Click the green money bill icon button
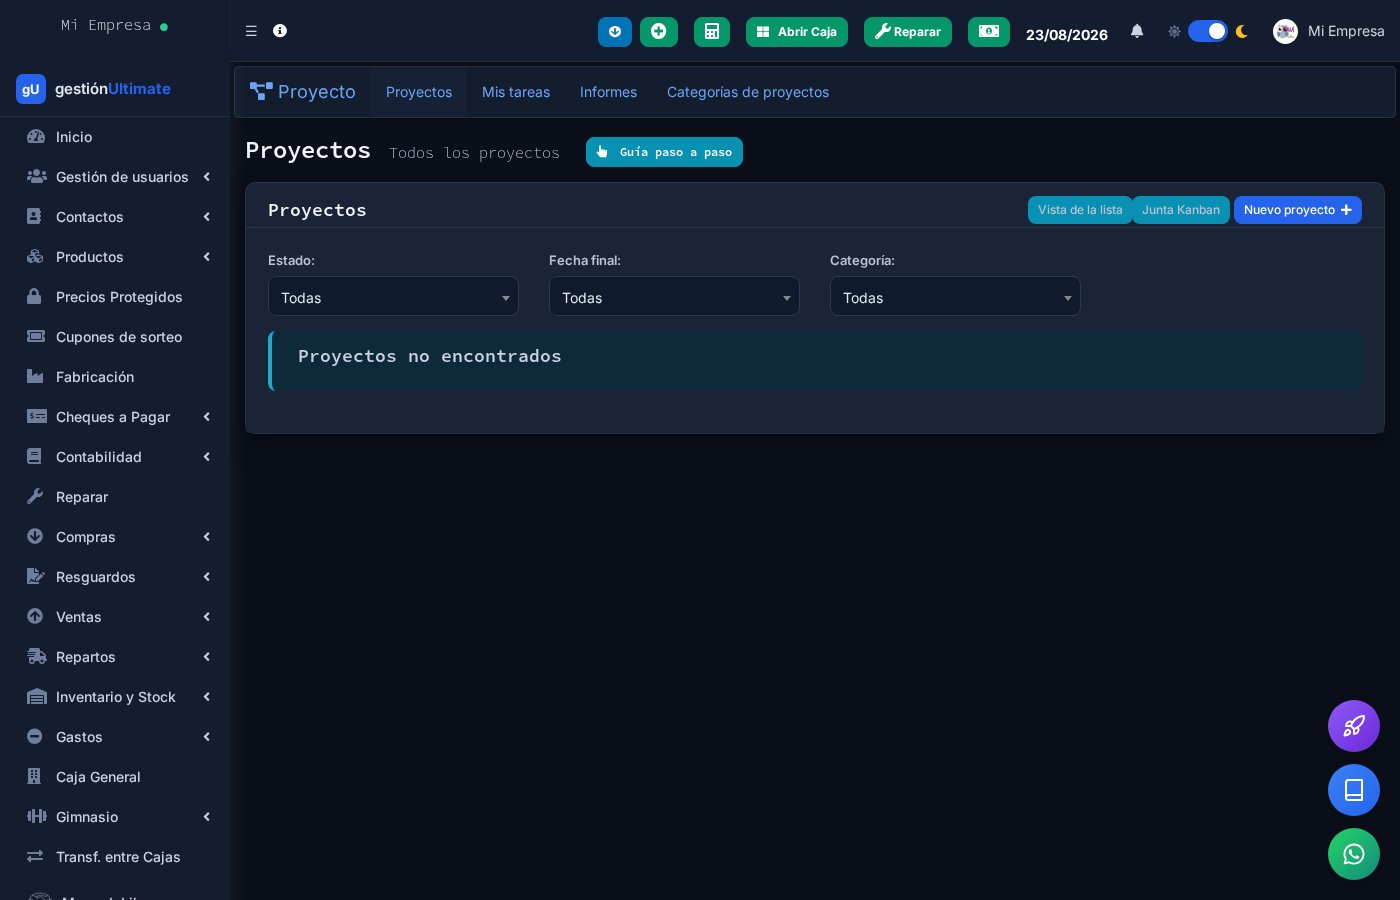The width and height of the screenshot is (1400, 900). (x=989, y=32)
